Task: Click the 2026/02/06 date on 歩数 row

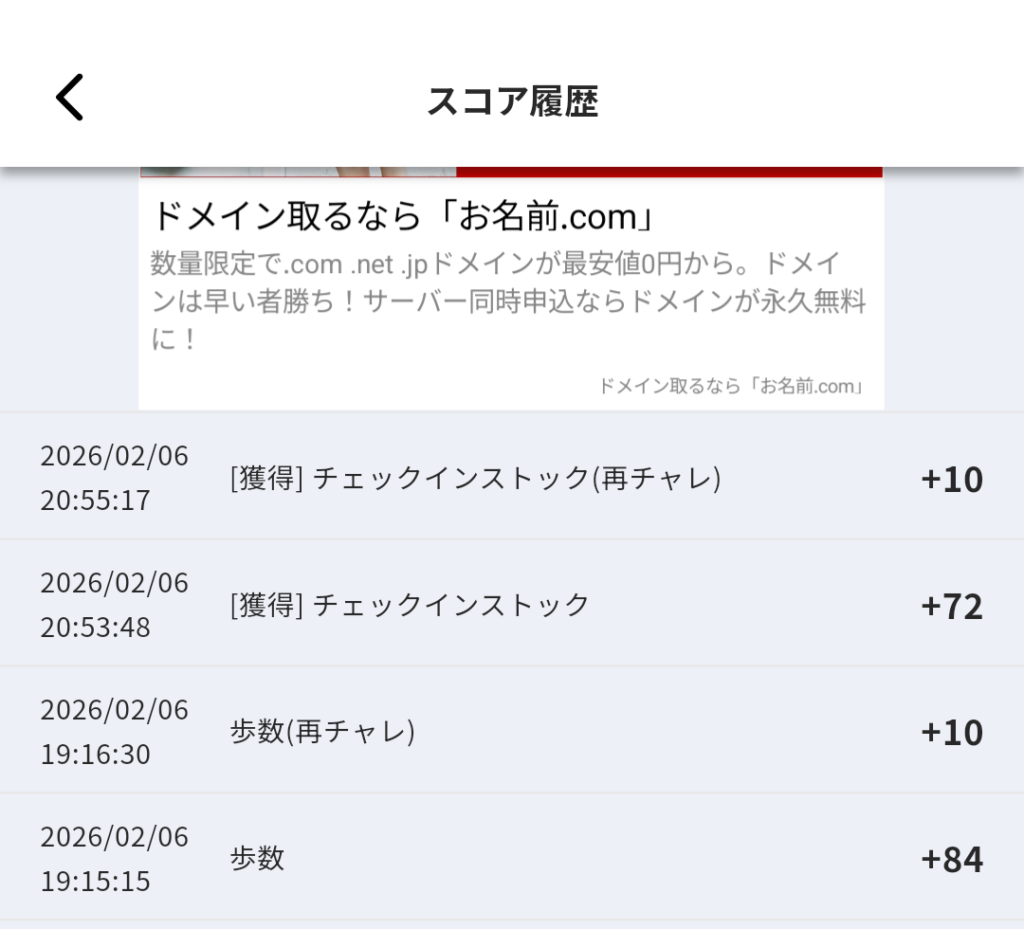Action: pyautogui.click(x=114, y=836)
